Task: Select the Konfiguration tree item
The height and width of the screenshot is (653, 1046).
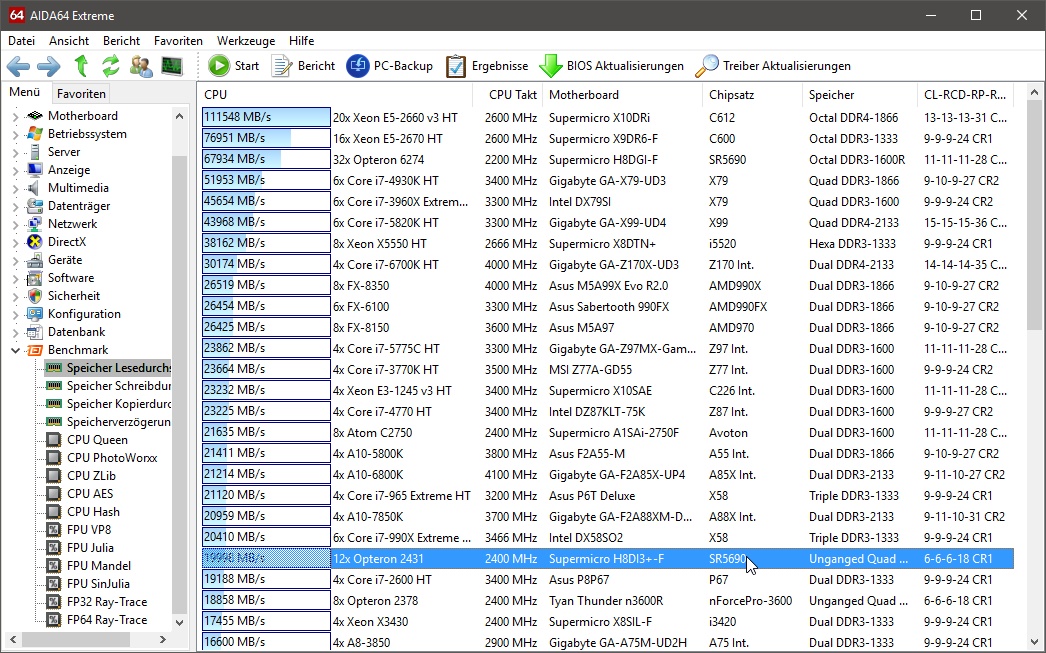Action: tap(84, 314)
